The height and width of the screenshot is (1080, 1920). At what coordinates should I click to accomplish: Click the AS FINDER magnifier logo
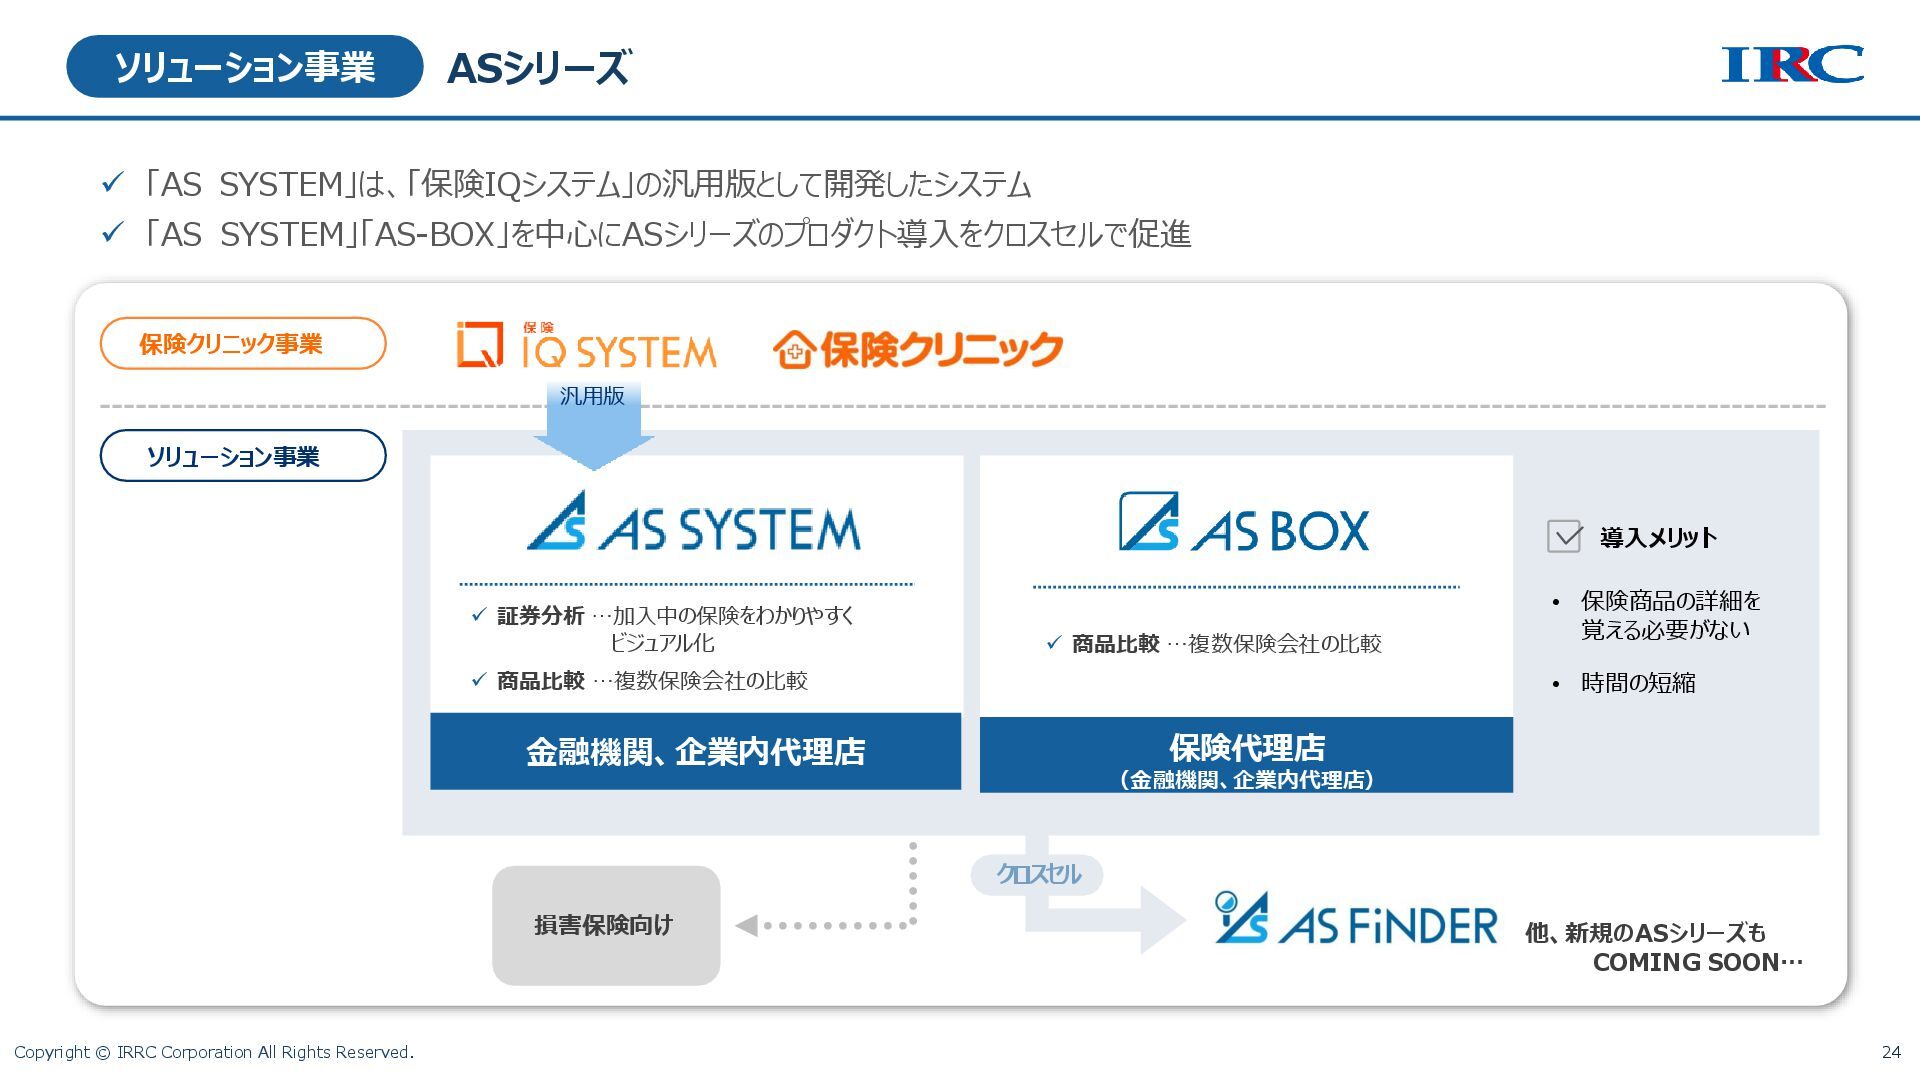click(x=1241, y=918)
